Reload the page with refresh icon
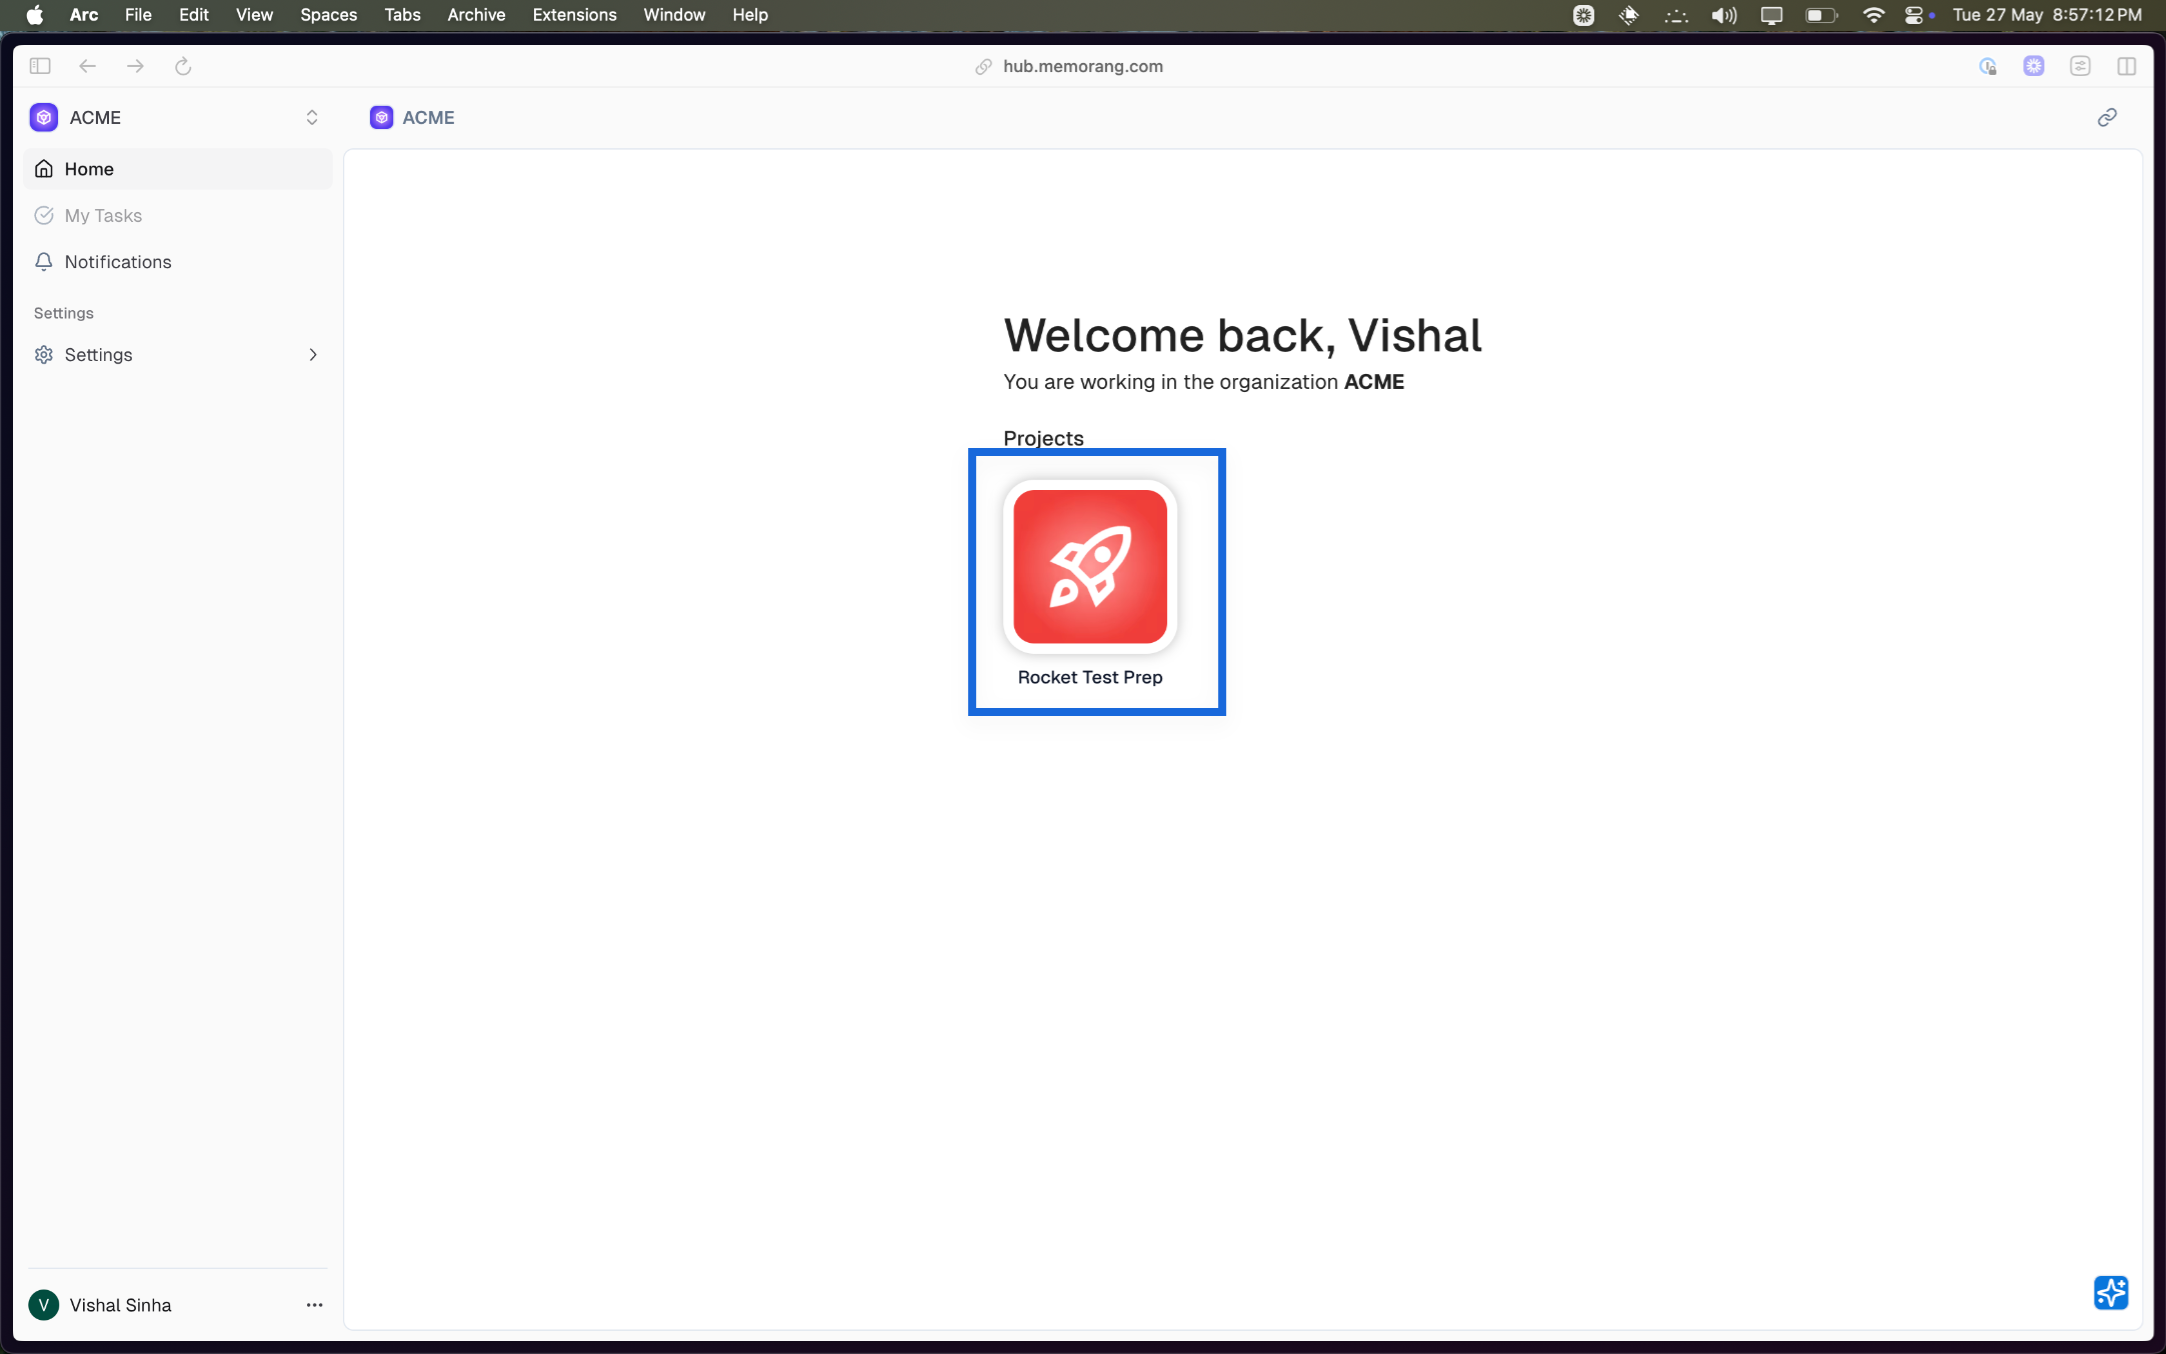The height and width of the screenshot is (1354, 2166). [183, 66]
